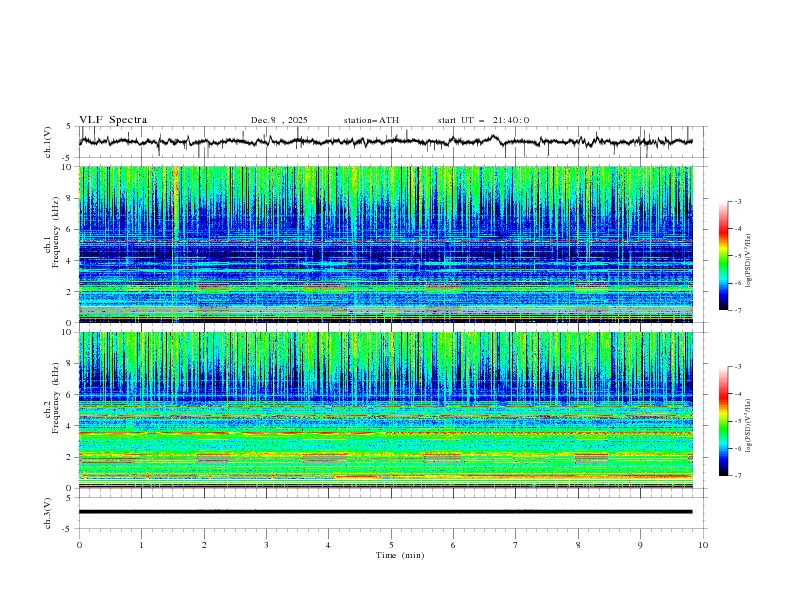Click the ch.3 black waveform band
The image size is (792, 612).
coord(385,512)
